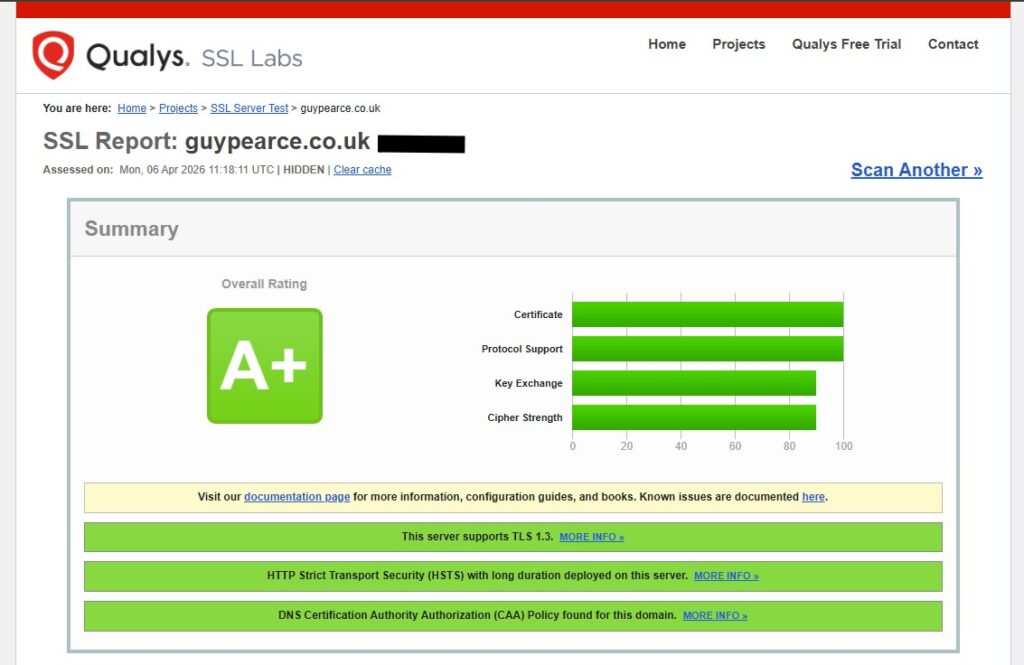Click the Qualys shield logo icon

53,55
